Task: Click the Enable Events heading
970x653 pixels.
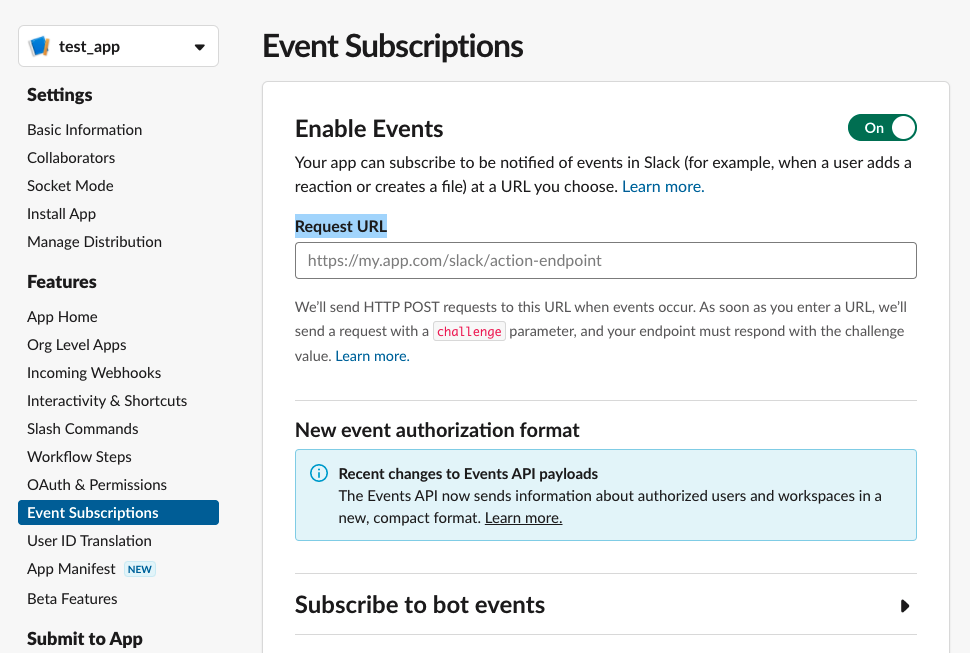Action: pyautogui.click(x=369, y=129)
